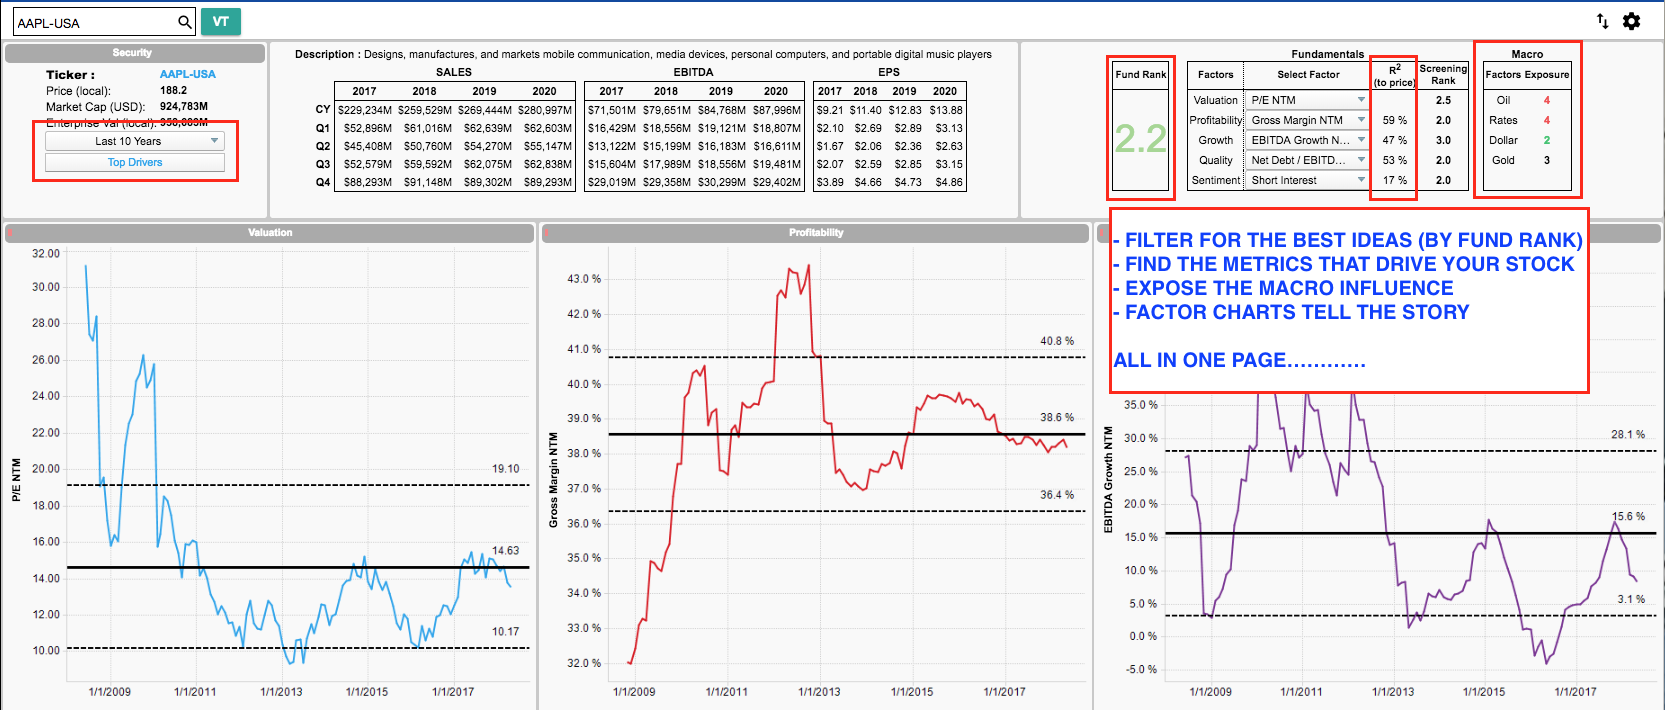Select the Oil macro factor row
This screenshot has height=710, width=1665.
1527,100
